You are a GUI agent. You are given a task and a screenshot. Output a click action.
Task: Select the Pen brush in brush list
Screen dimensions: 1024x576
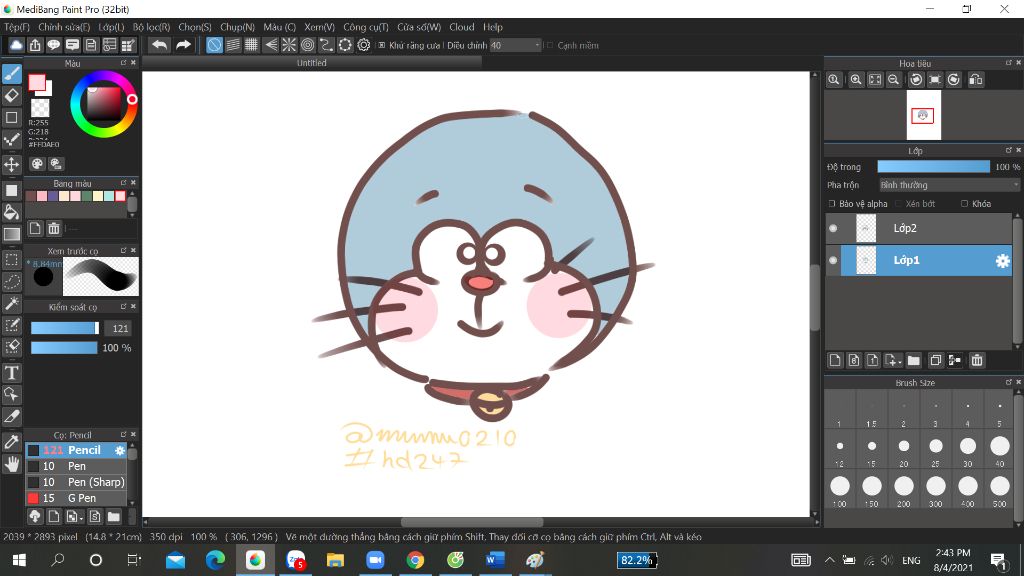[x=76, y=466]
